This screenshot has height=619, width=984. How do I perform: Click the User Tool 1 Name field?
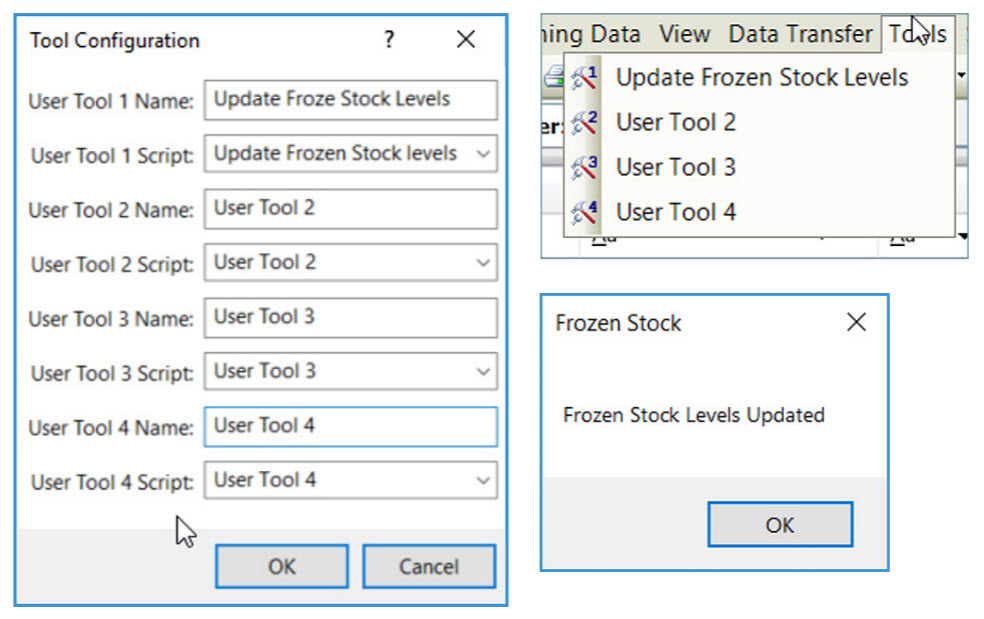tap(350, 100)
